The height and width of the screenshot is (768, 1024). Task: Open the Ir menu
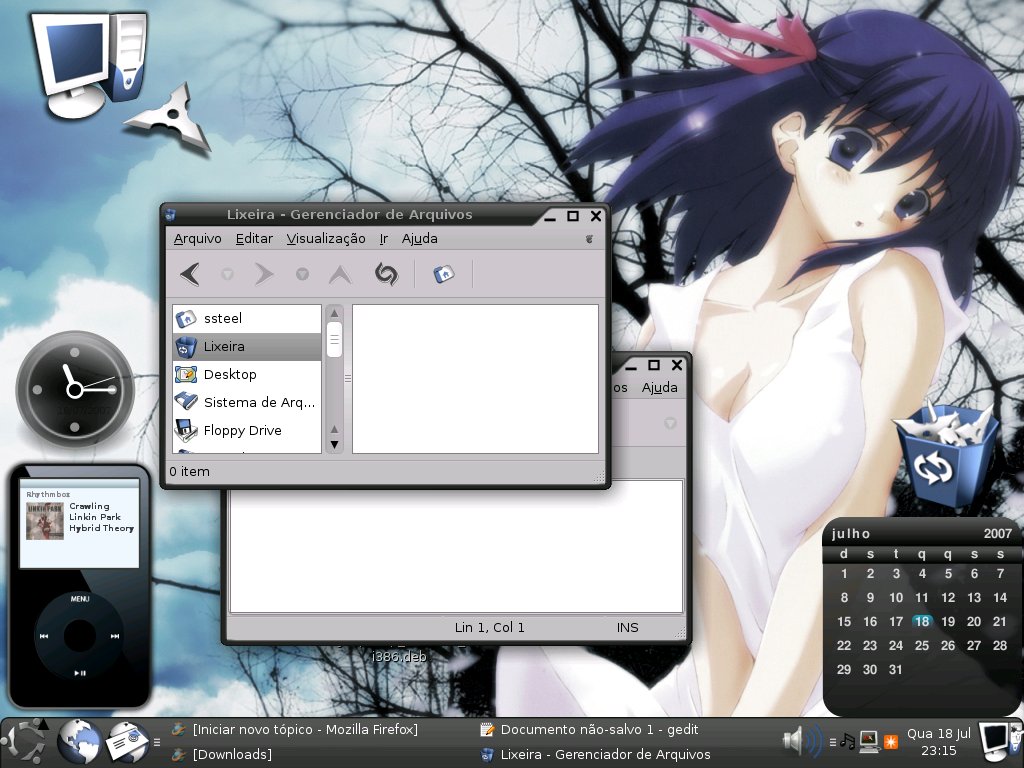384,239
